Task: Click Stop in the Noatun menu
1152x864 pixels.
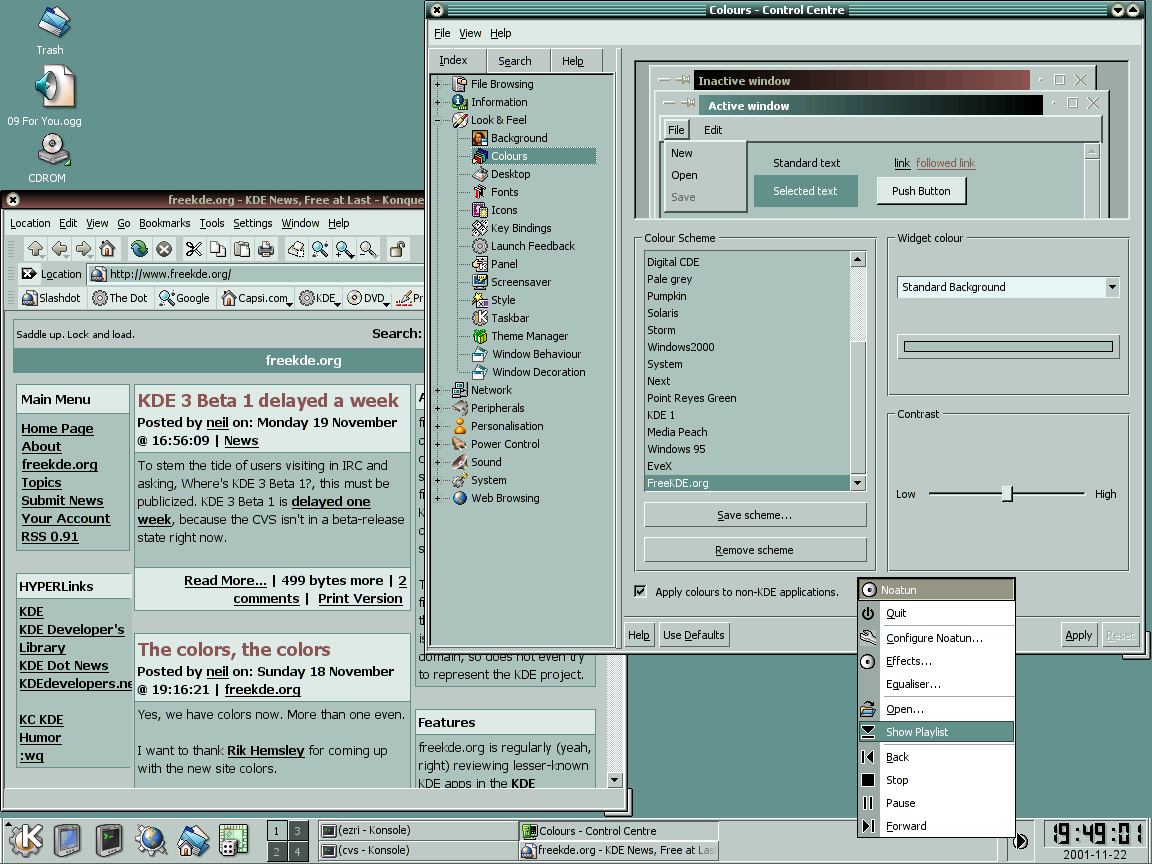Action: (936, 780)
